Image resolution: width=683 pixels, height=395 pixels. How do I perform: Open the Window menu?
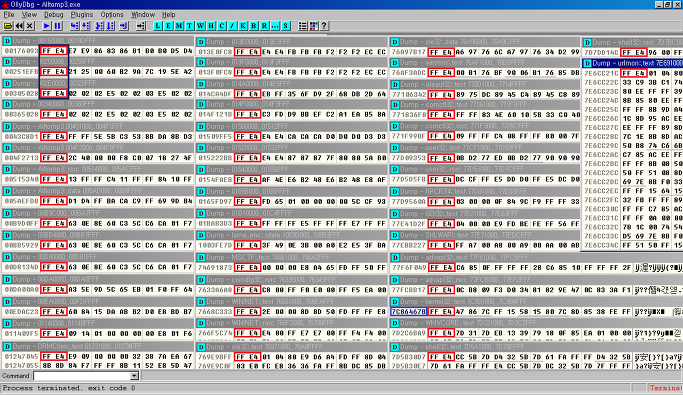143,14
